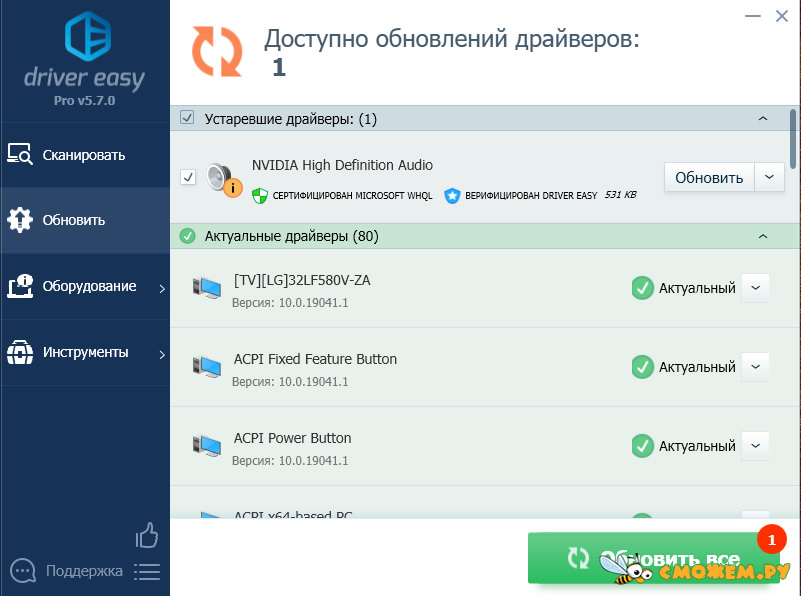Click the device icon for ACPI Power Button
The height and width of the screenshot is (596, 801).
click(207, 446)
